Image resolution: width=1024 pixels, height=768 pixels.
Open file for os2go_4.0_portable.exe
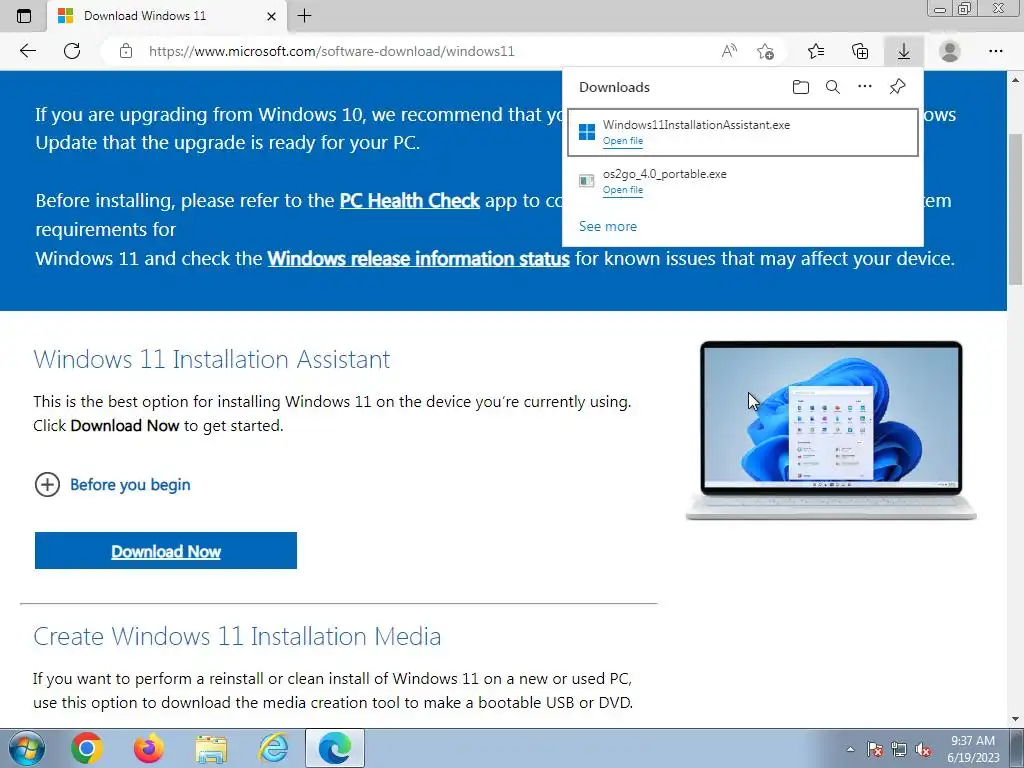pyautogui.click(x=623, y=190)
